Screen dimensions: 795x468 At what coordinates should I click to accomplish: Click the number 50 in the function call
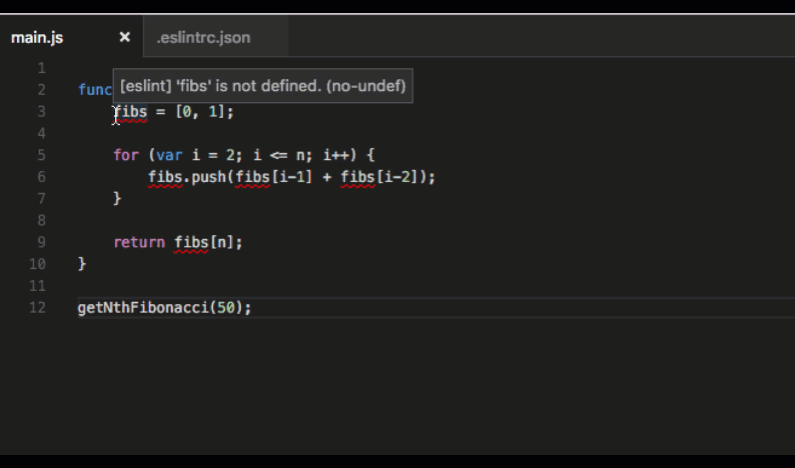pos(228,308)
